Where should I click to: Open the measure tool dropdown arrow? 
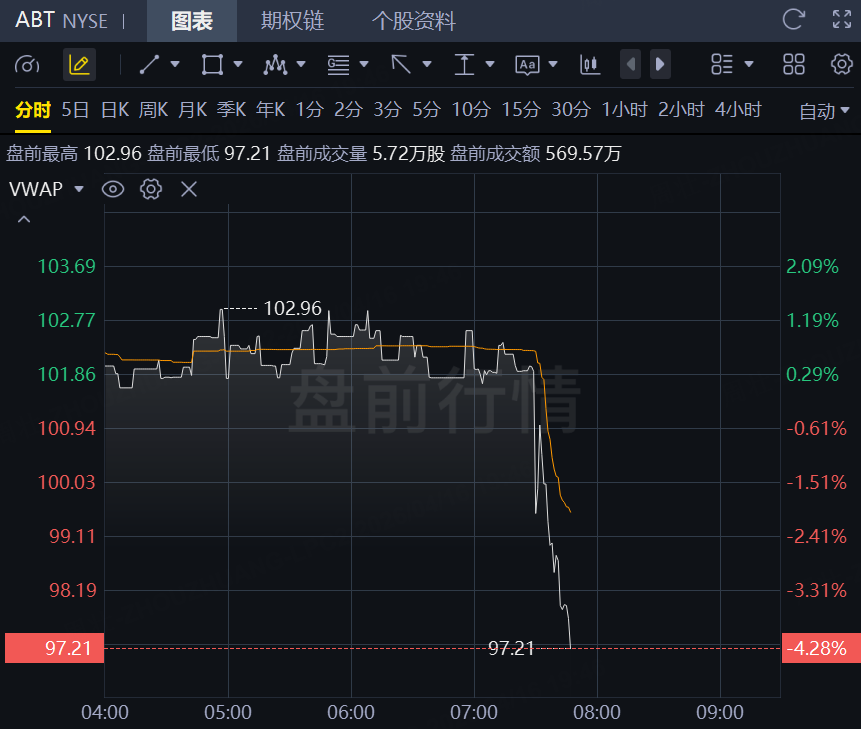[490, 64]
